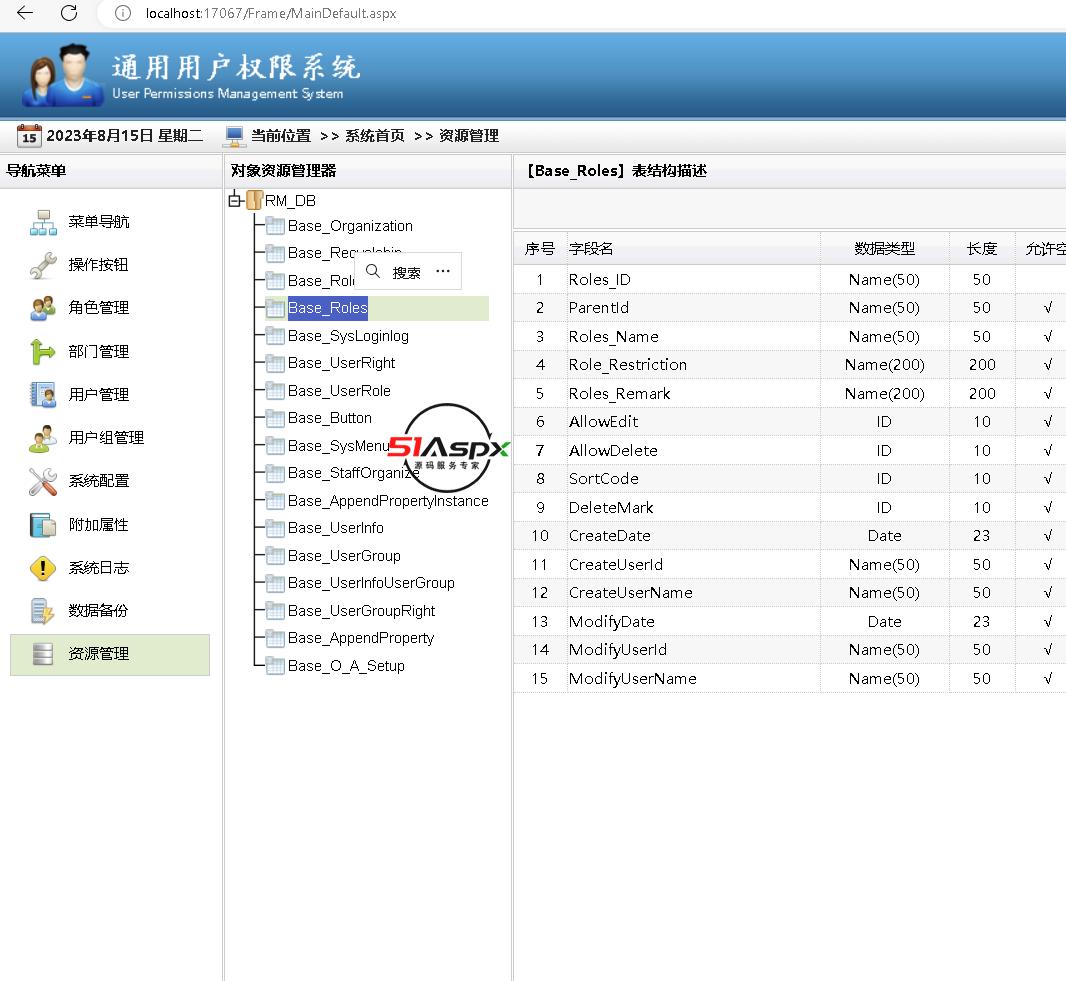Click the 角色管理 users icon

pyautogui.click(x=44, y=308)
